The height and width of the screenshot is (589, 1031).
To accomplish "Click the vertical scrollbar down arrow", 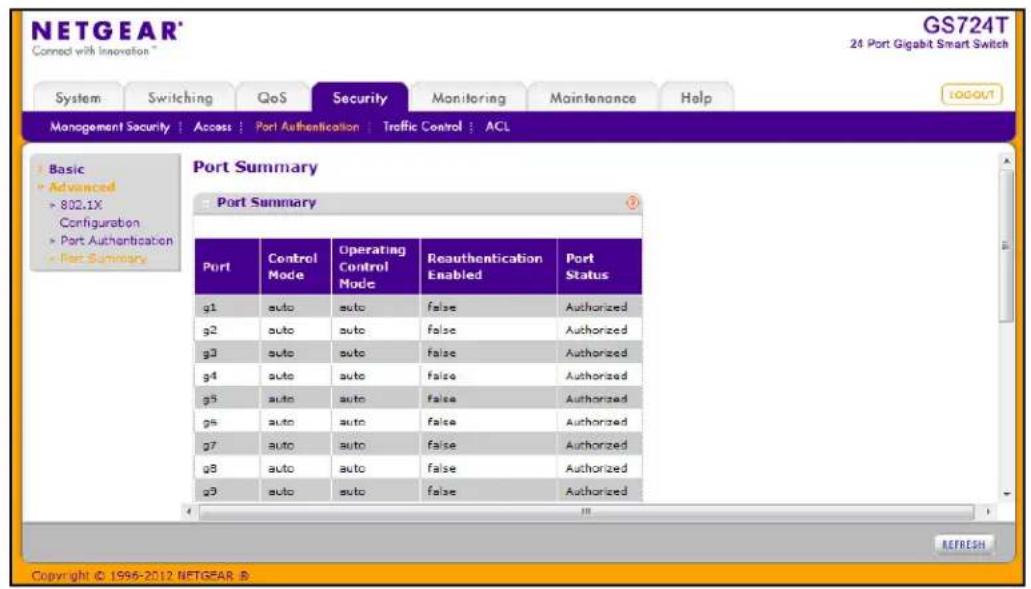I will 1005,494.
